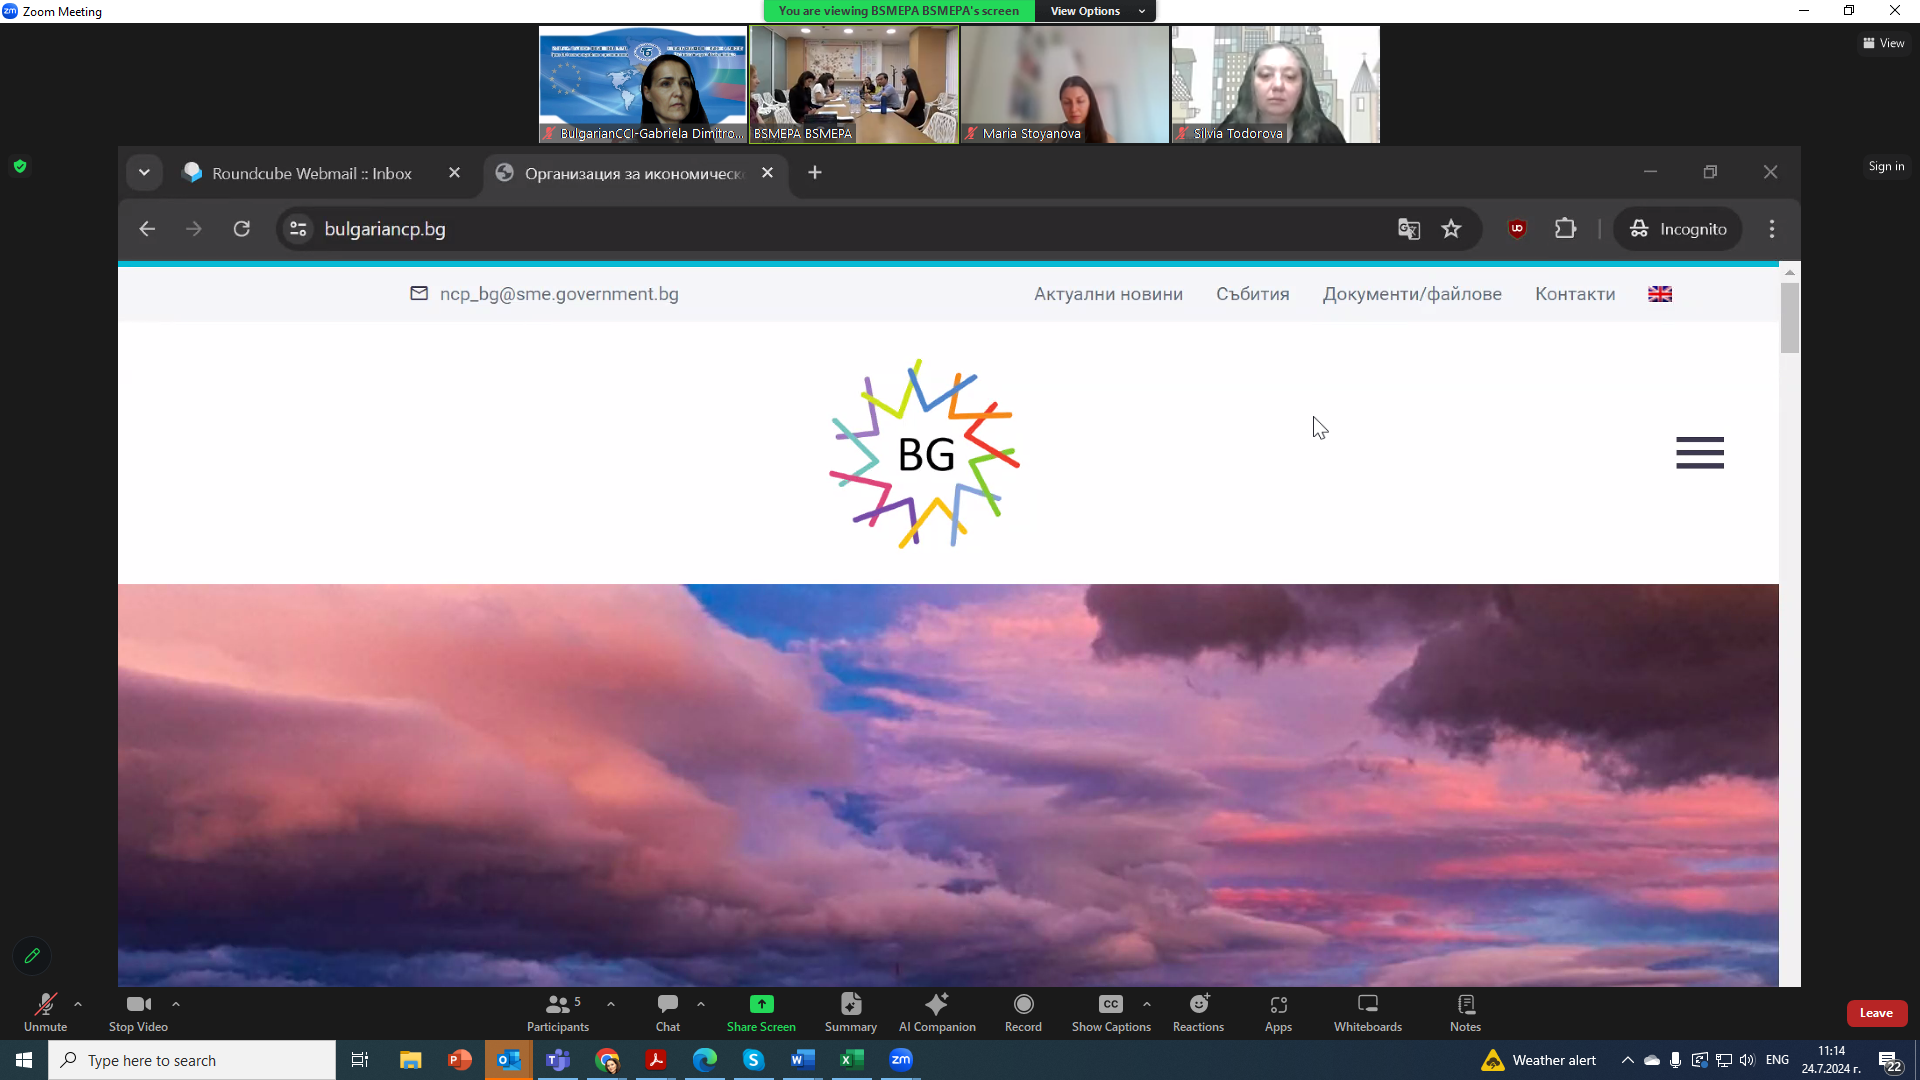1920x1080 pixels.
Task: Click the taskbar search box
Action: 192,1060
